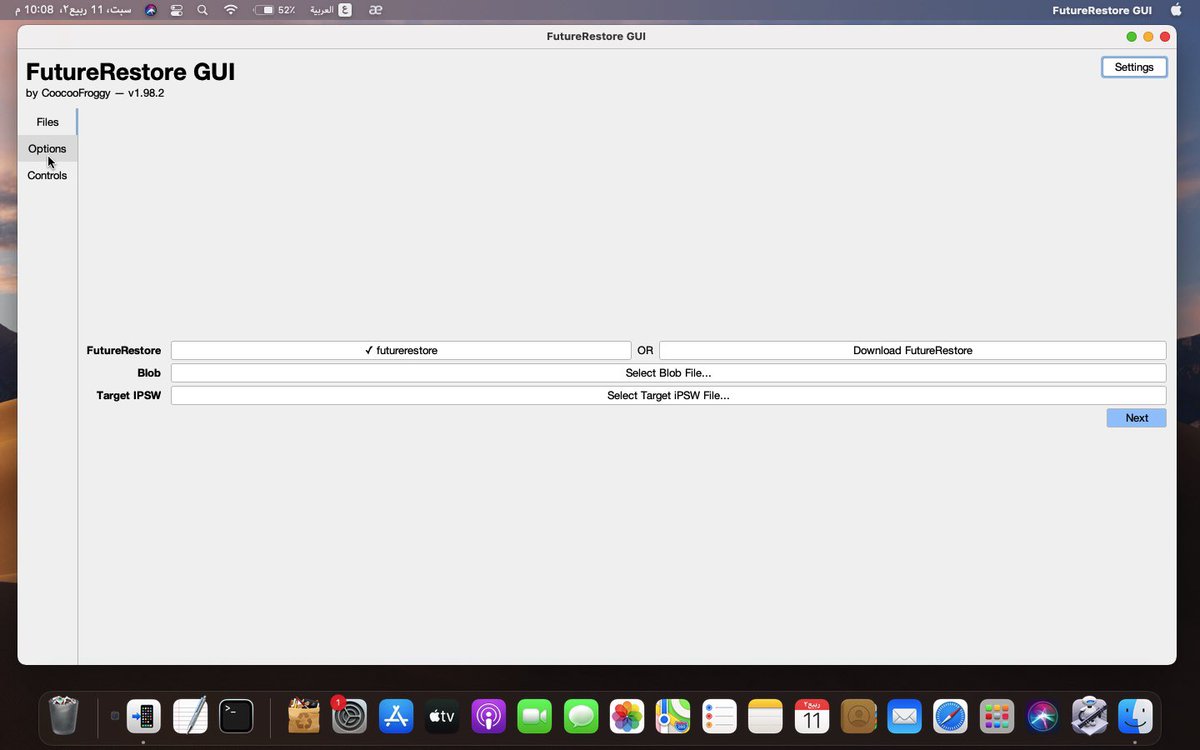The image size is (1200, 750).
Task: Open Photos app in dock
Action: 627,716
